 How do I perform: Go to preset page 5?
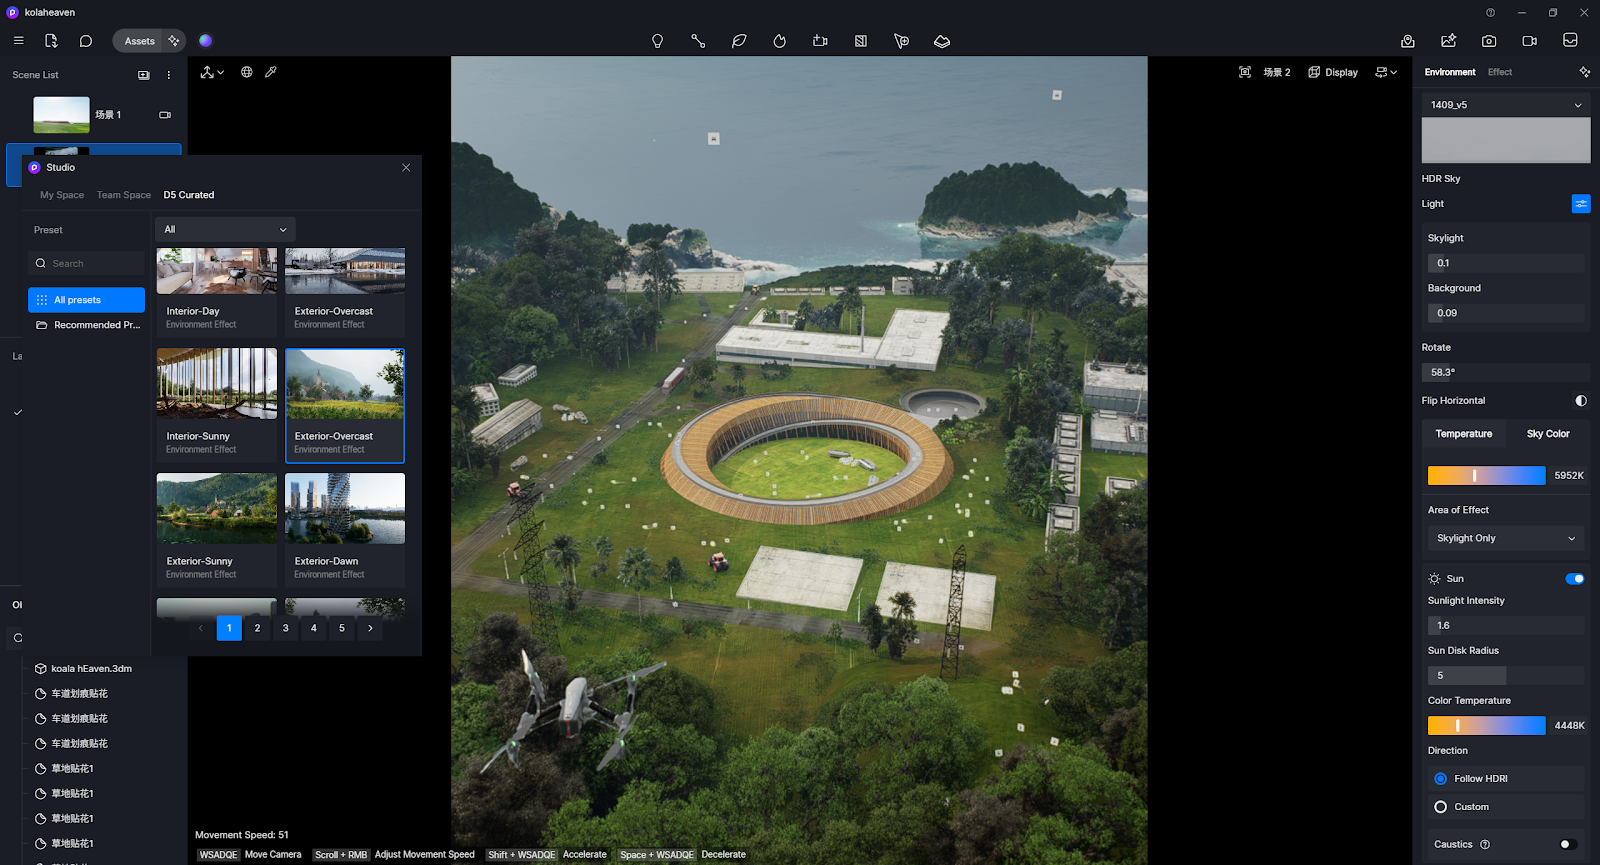point(342,628)
